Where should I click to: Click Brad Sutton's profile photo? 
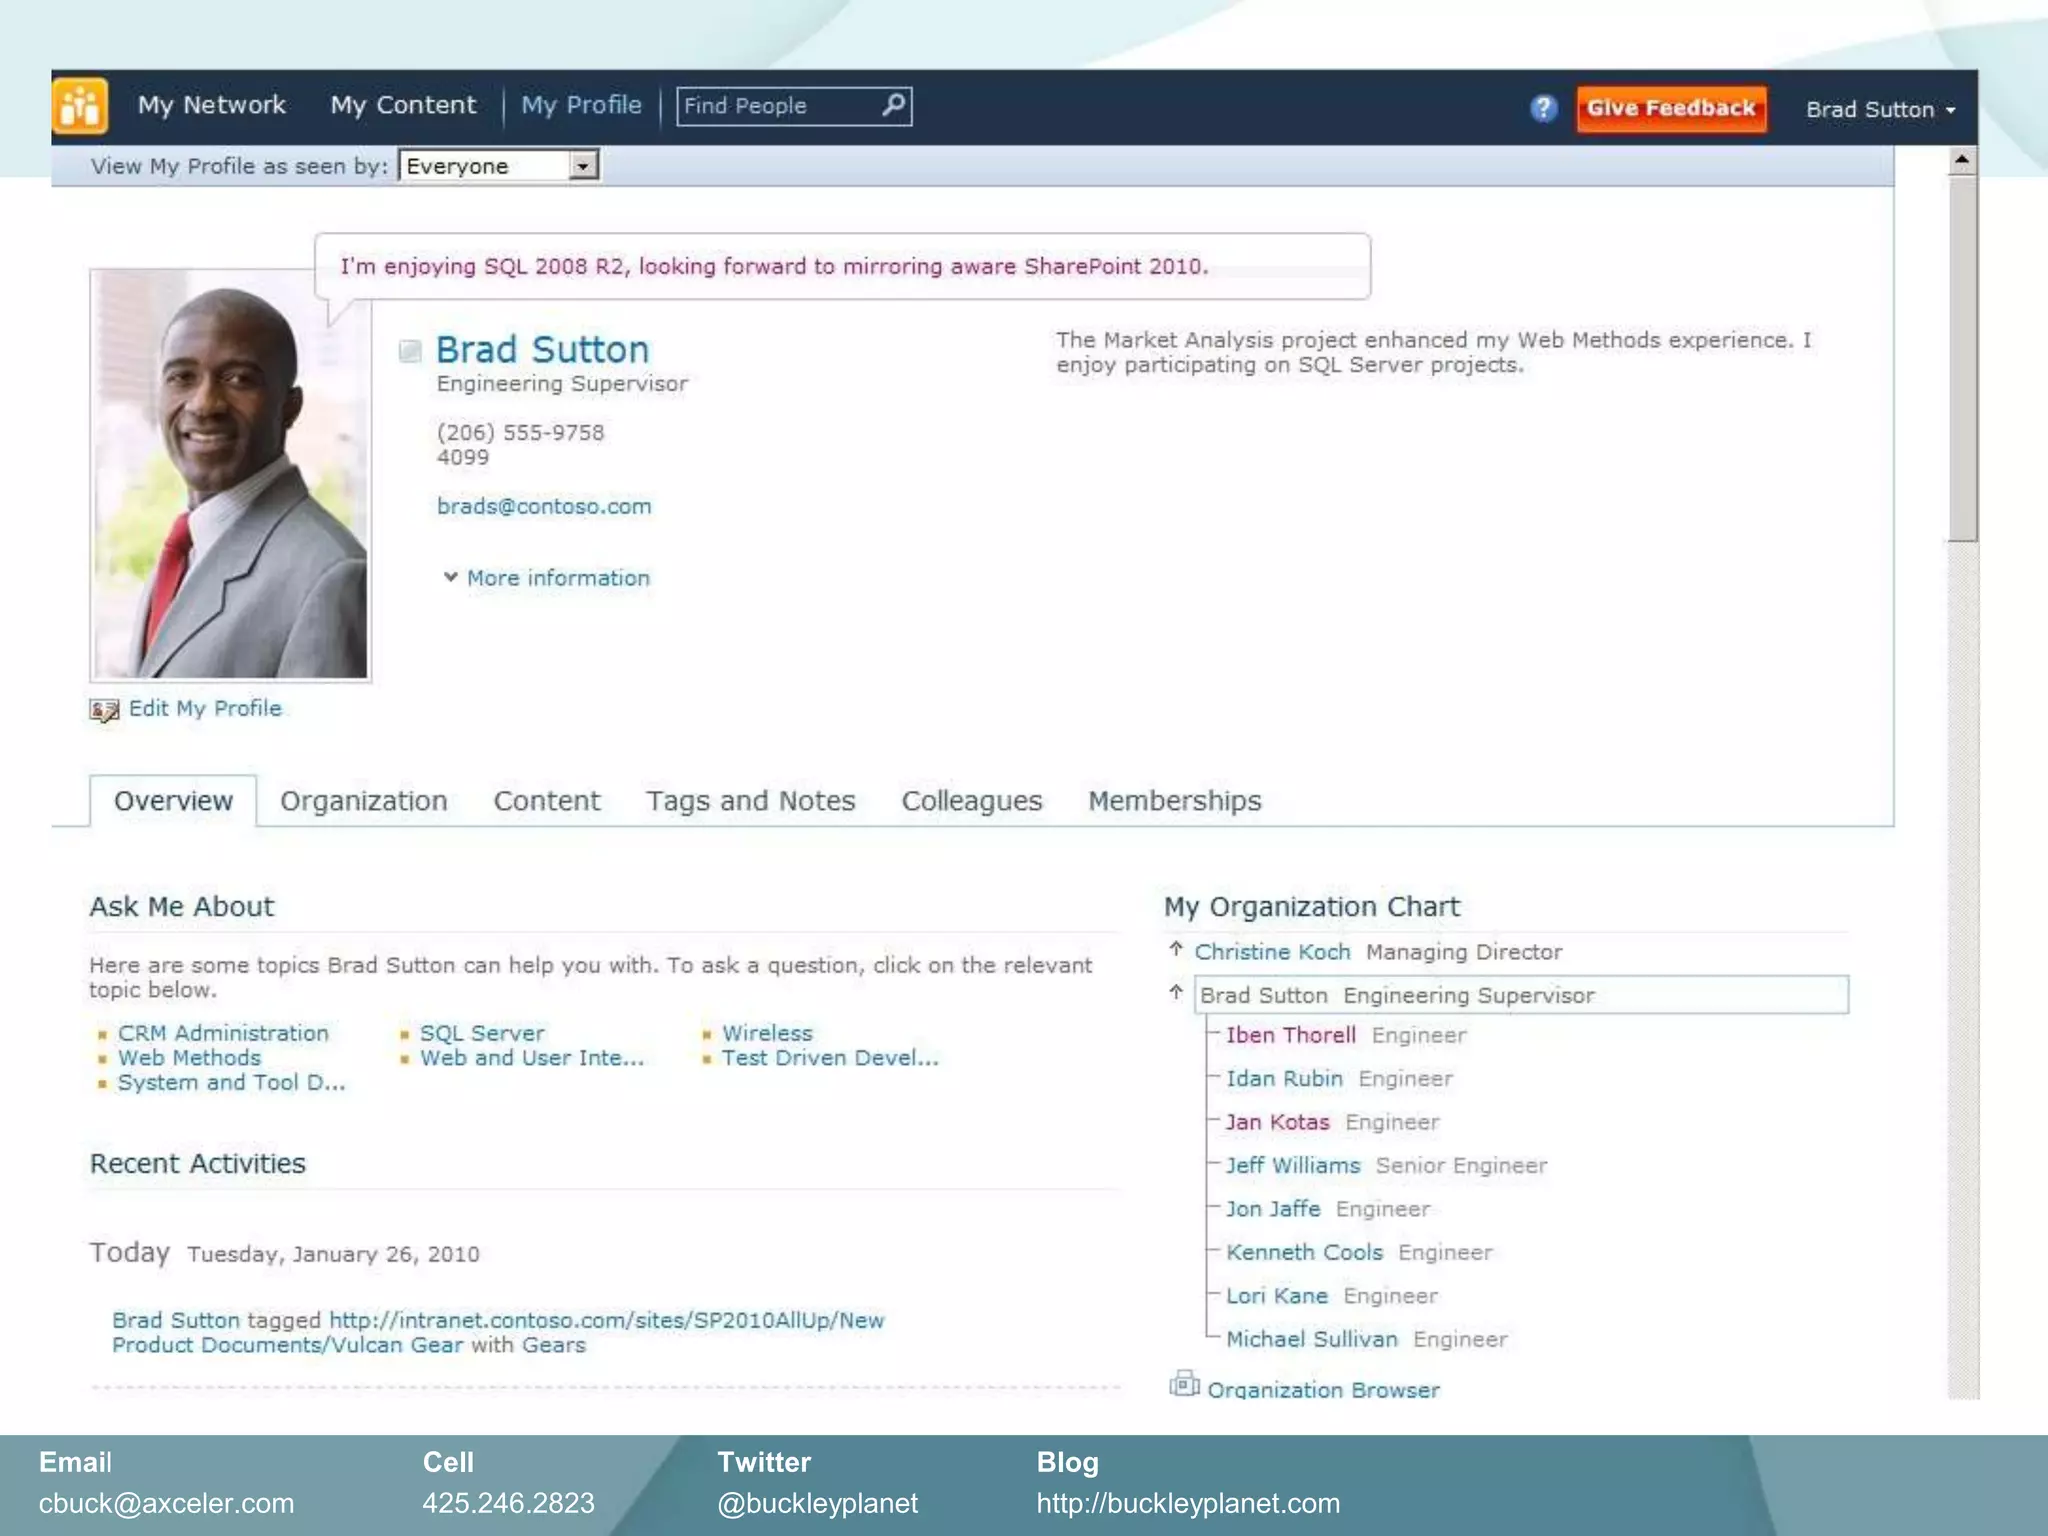tap(230, 476)
